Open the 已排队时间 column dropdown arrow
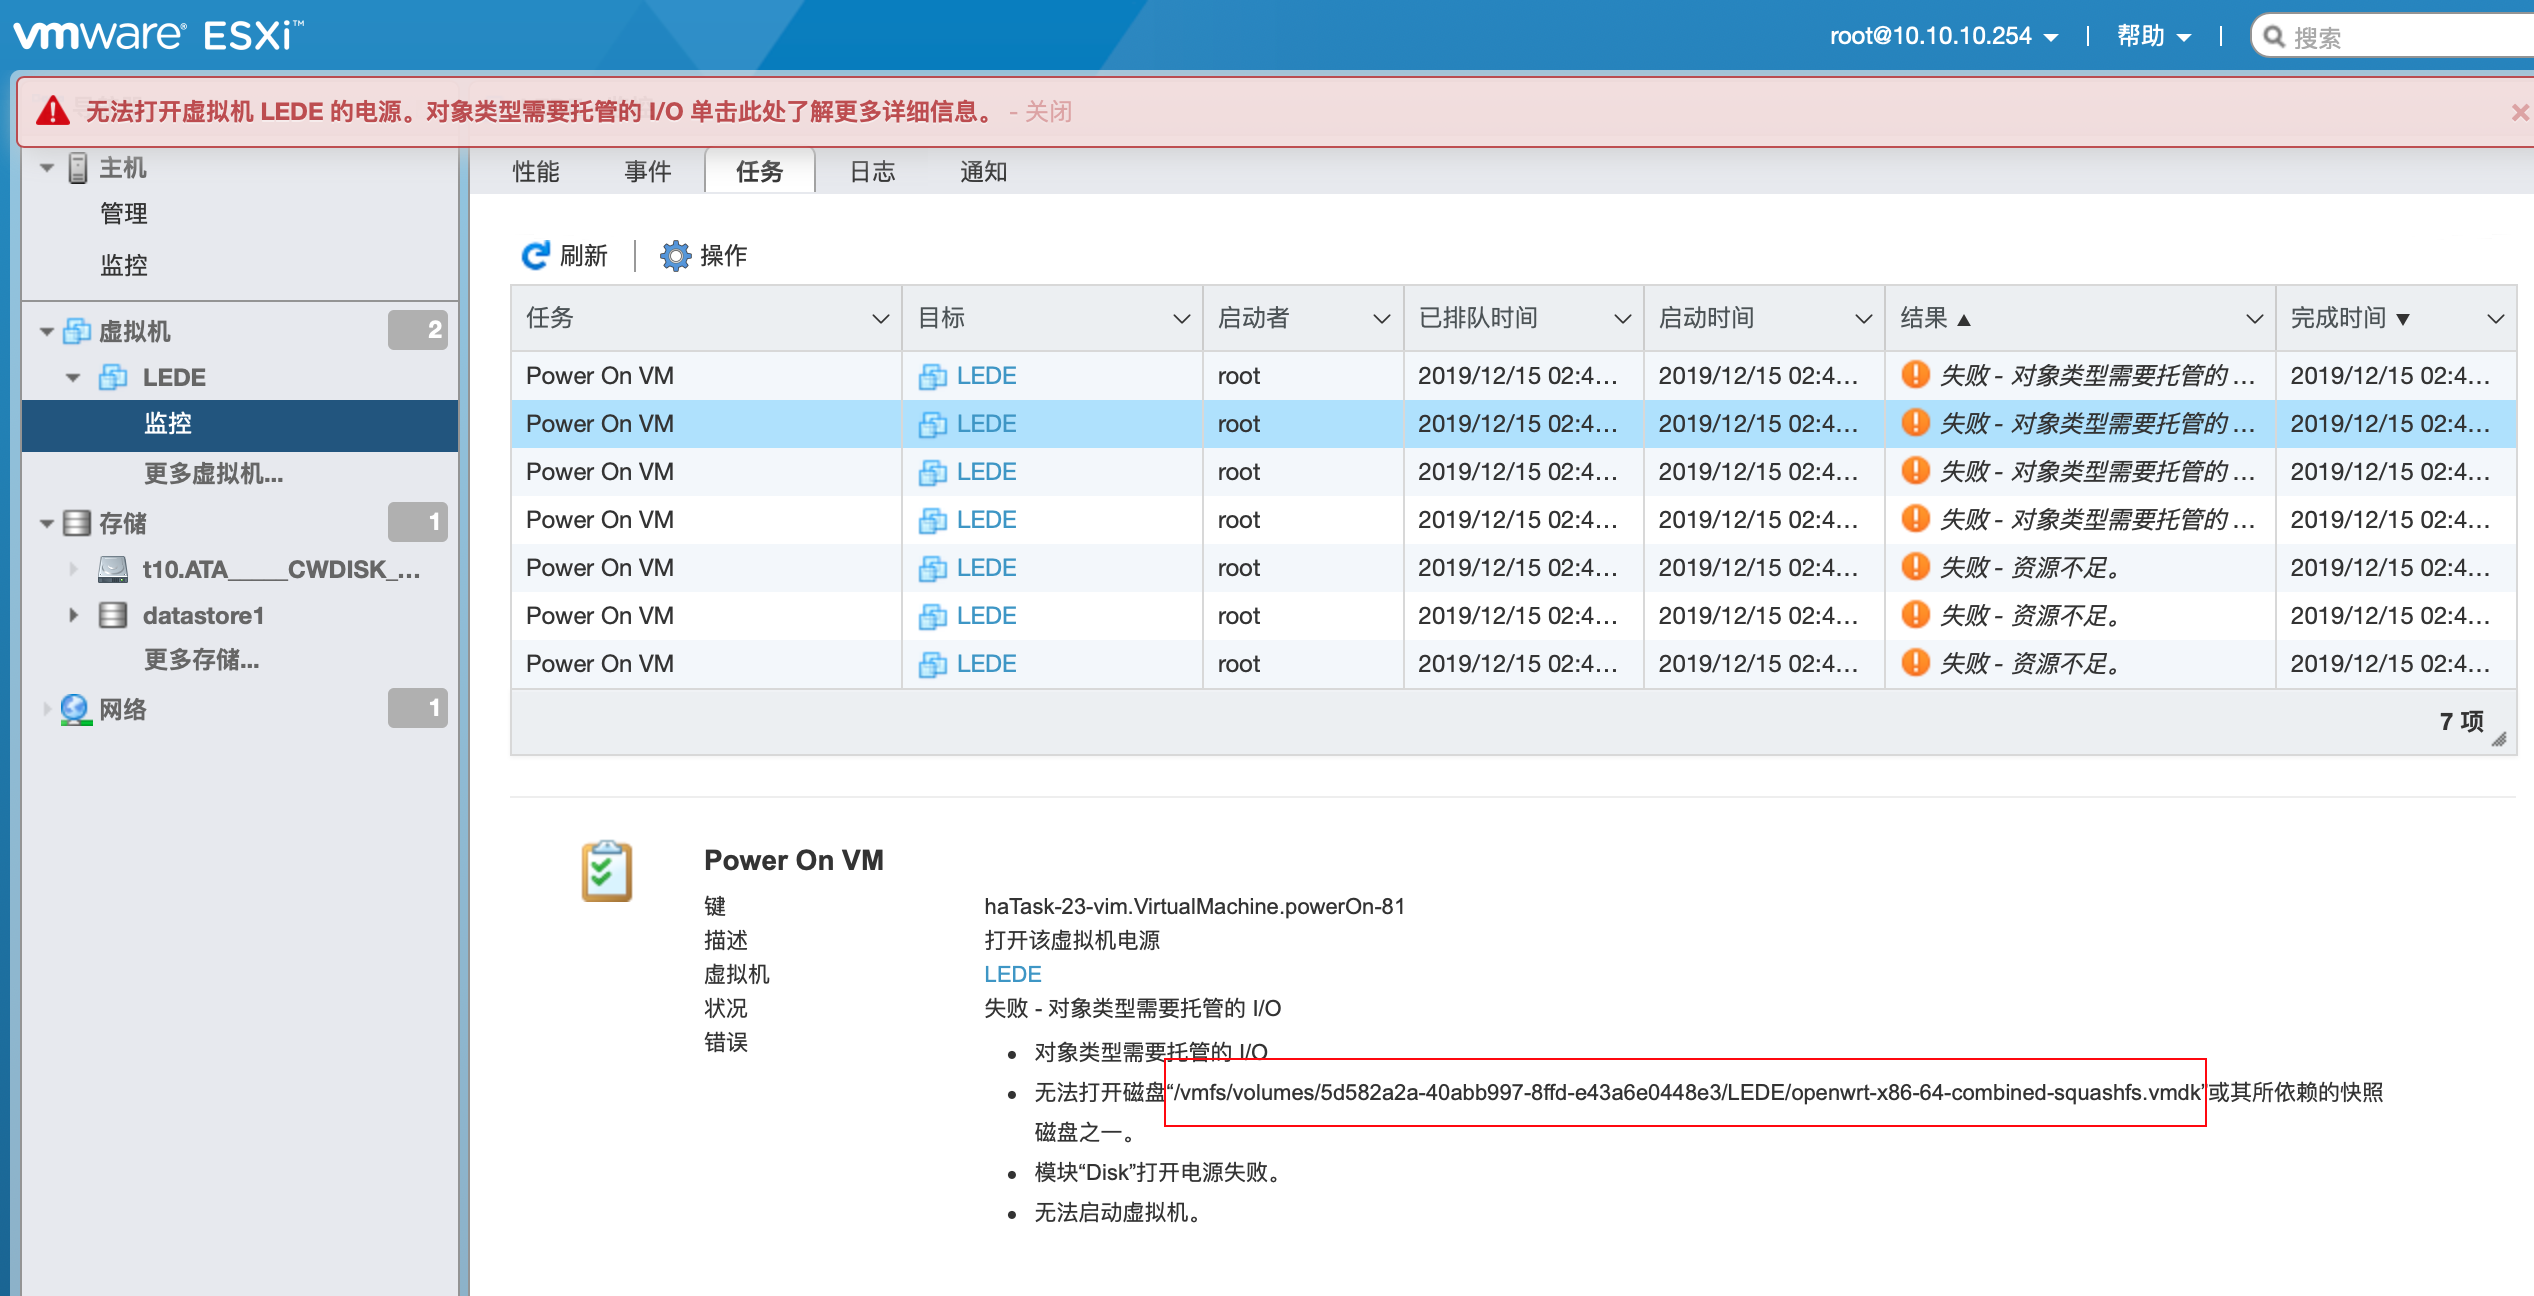 1623,319
